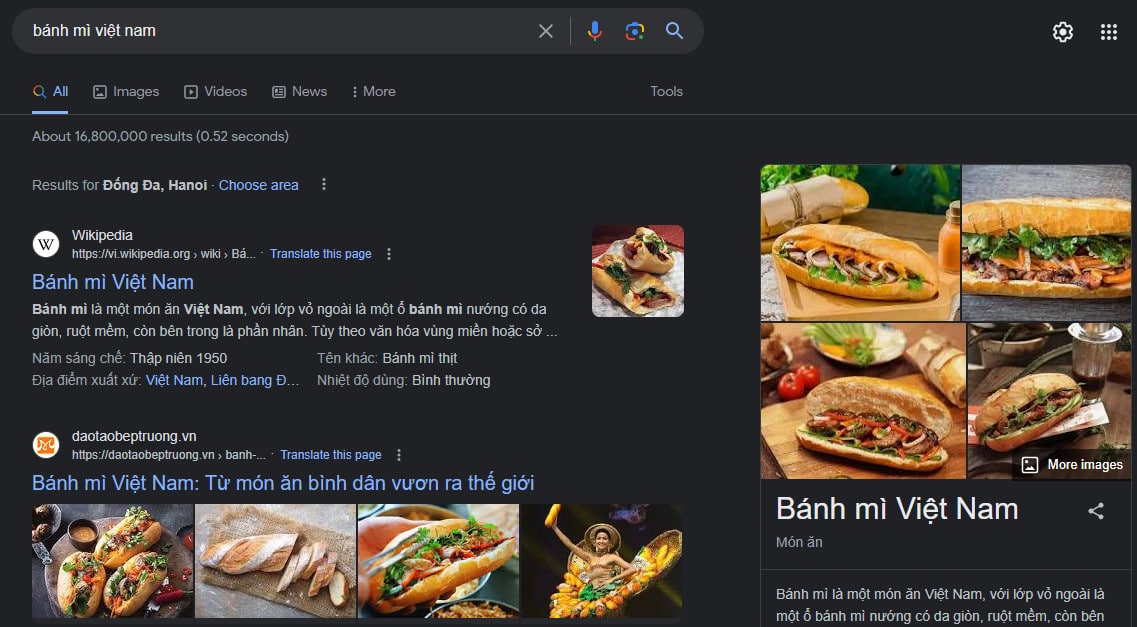Screen dimensions: 1137x627
Task: Click the 'Món ăn' subtitle in knowledge panel
Action: (x=799, y=542)
